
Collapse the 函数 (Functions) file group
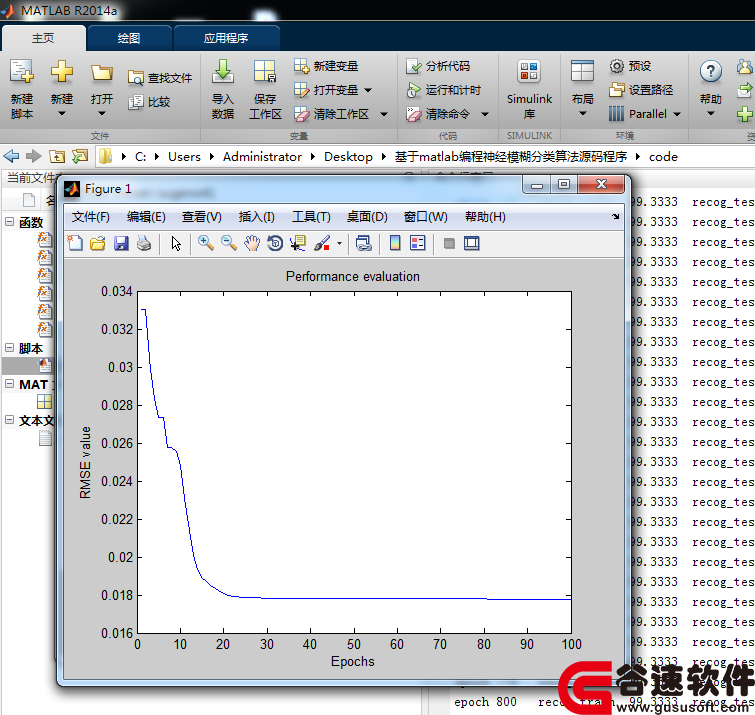[x=9, y=221]
